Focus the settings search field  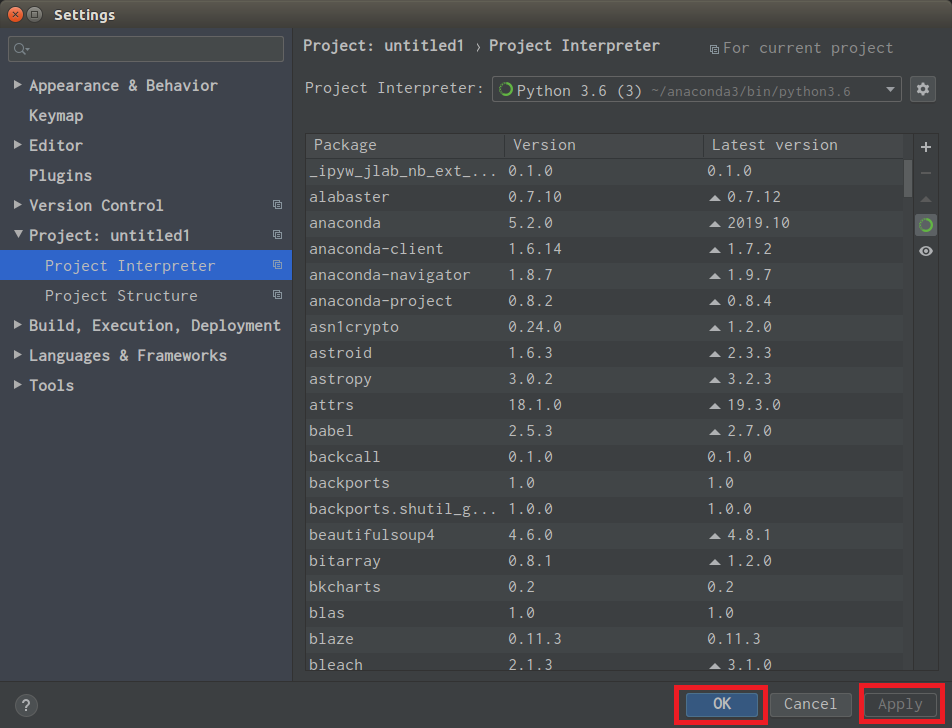pyautogui.click(x=146, y=49)
